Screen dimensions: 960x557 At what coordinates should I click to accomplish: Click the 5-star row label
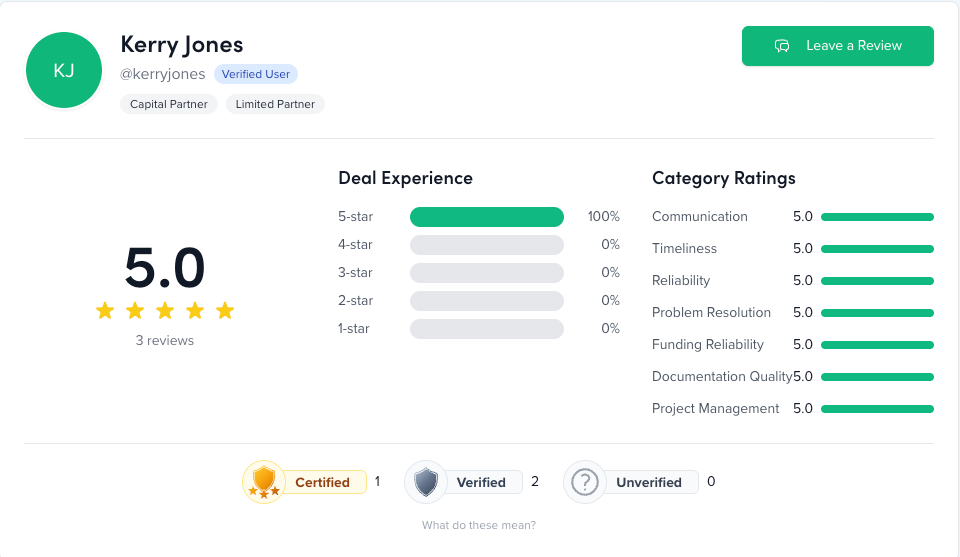(356, 217)
